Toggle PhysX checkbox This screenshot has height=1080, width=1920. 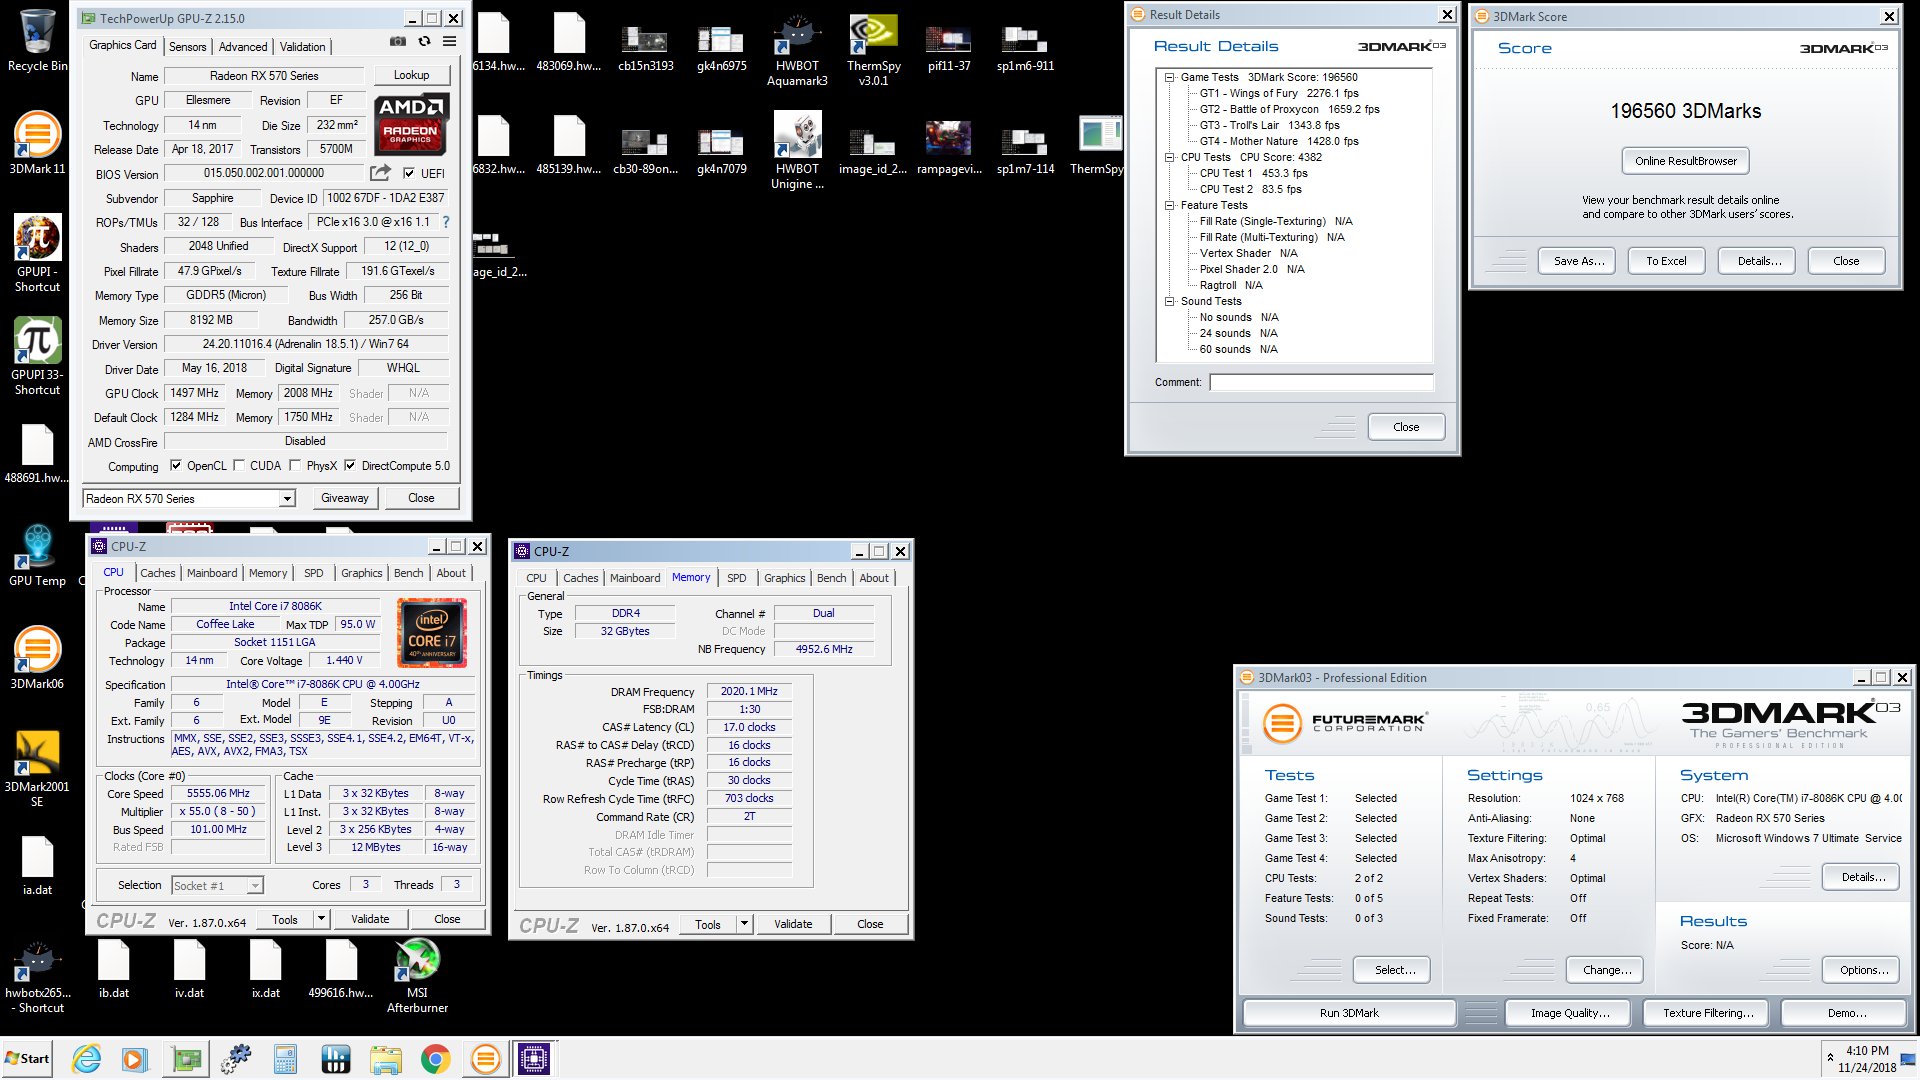click(x=295, y=465)
